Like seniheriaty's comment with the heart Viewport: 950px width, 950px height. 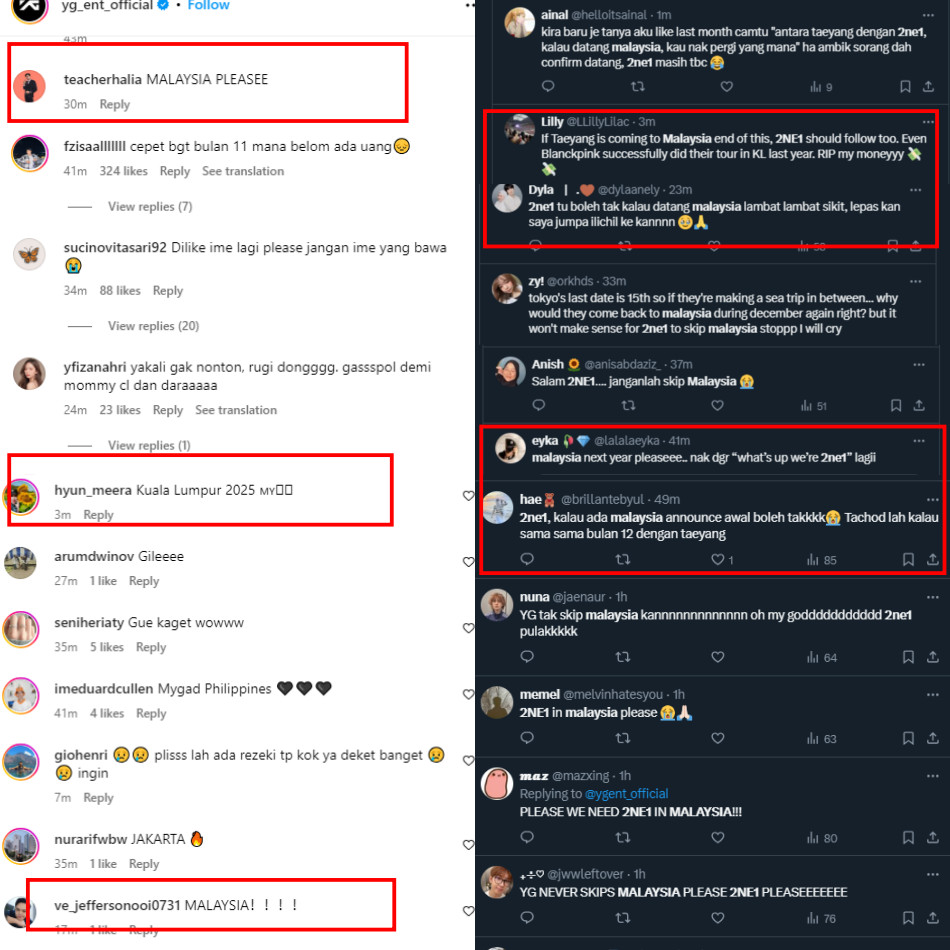click(x=468, y=628)
